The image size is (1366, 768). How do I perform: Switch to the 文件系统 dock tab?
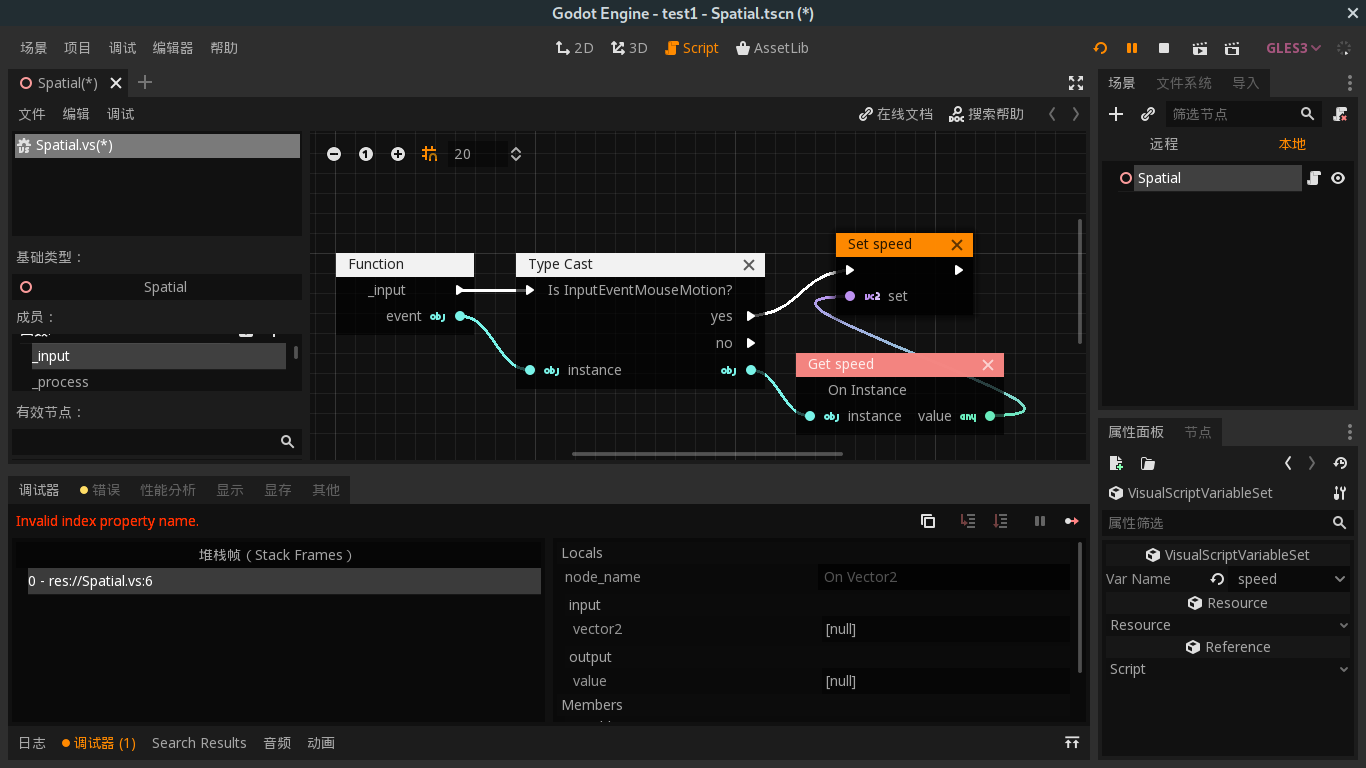click(1184, 83)
